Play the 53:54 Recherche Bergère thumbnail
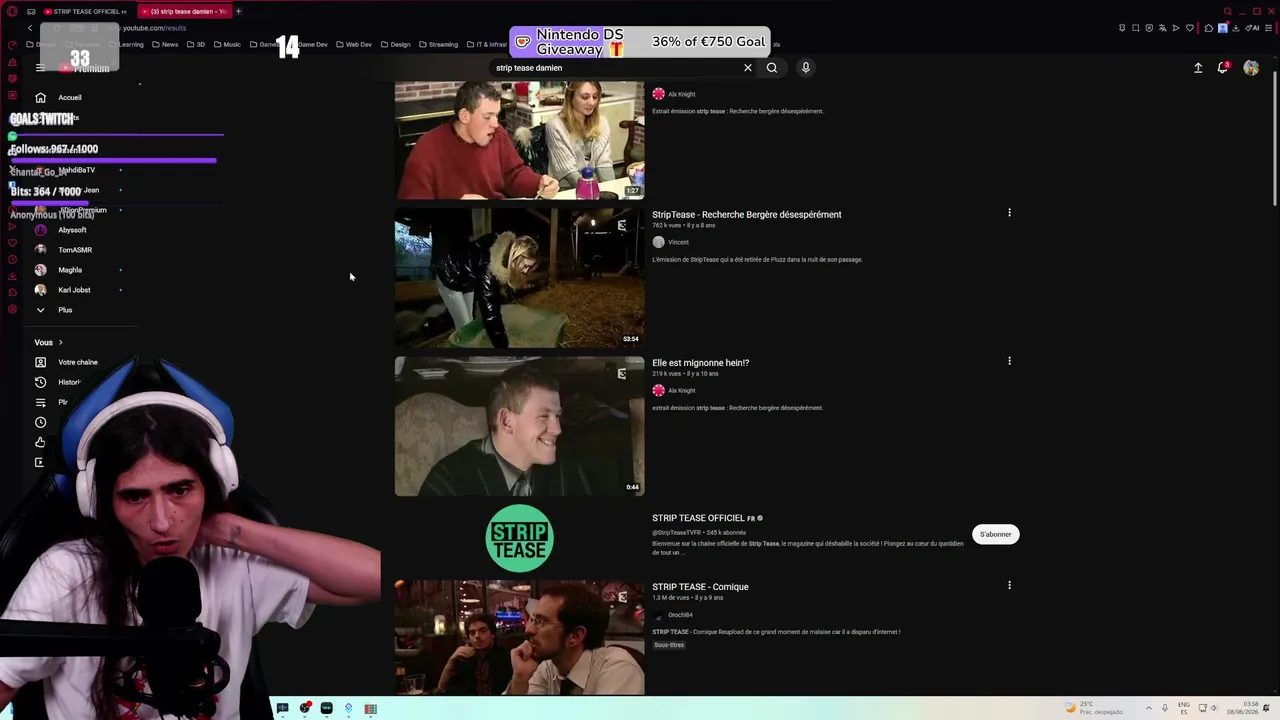 click(x=519, y=278)
